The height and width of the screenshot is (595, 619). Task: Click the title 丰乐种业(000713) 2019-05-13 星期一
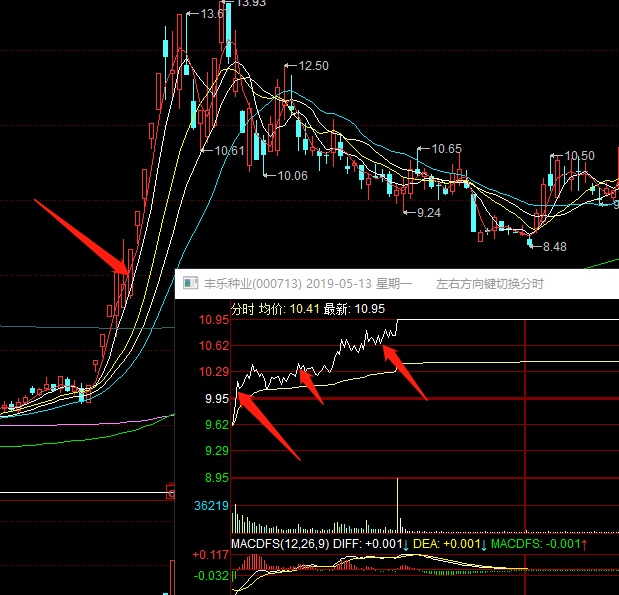[x=308, y=283]
